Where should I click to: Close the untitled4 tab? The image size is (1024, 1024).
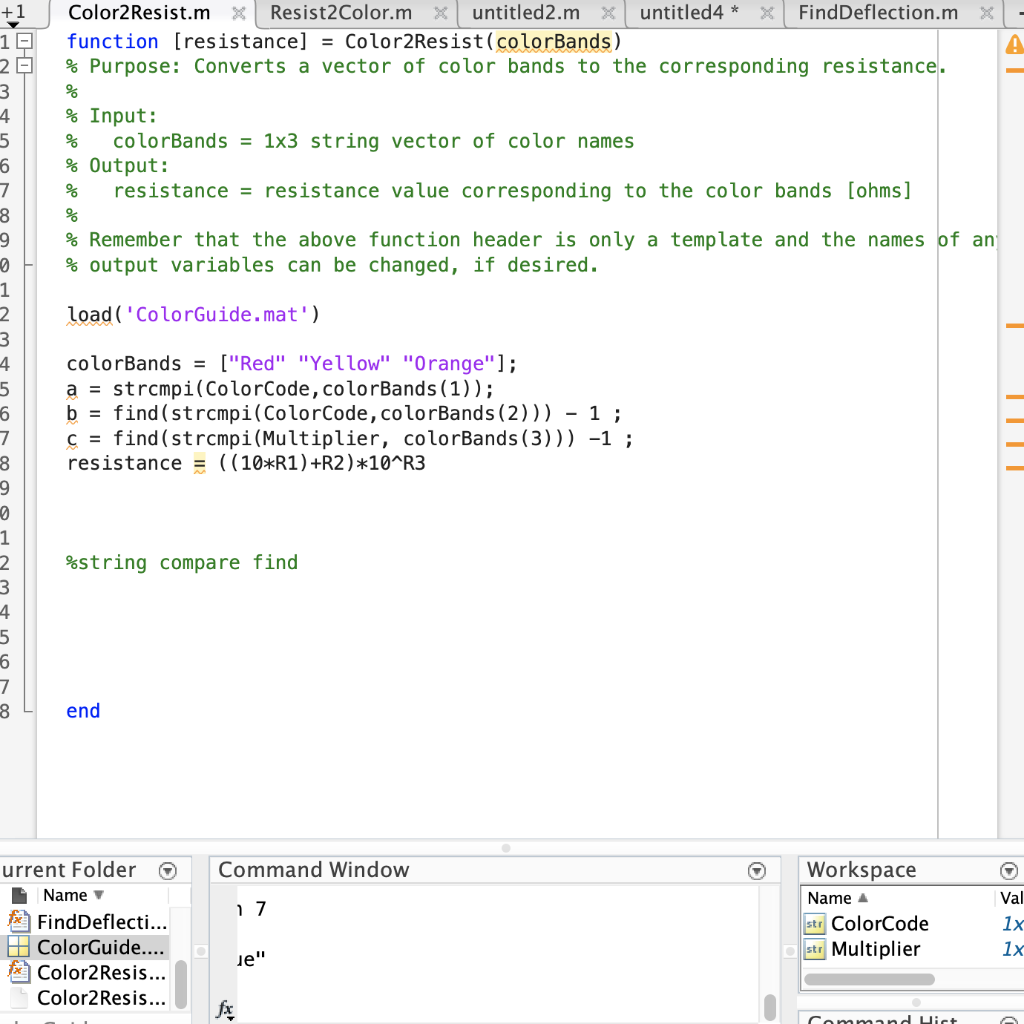(767, 13)
